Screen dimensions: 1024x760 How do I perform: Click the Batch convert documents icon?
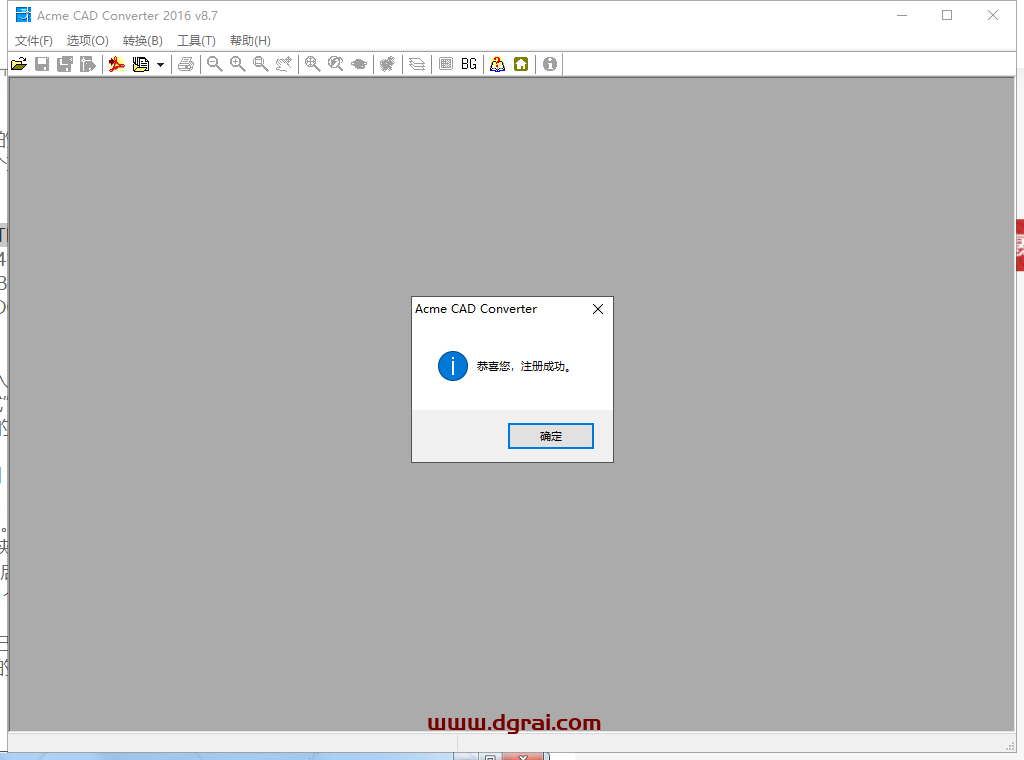click(x=140, y=64)
